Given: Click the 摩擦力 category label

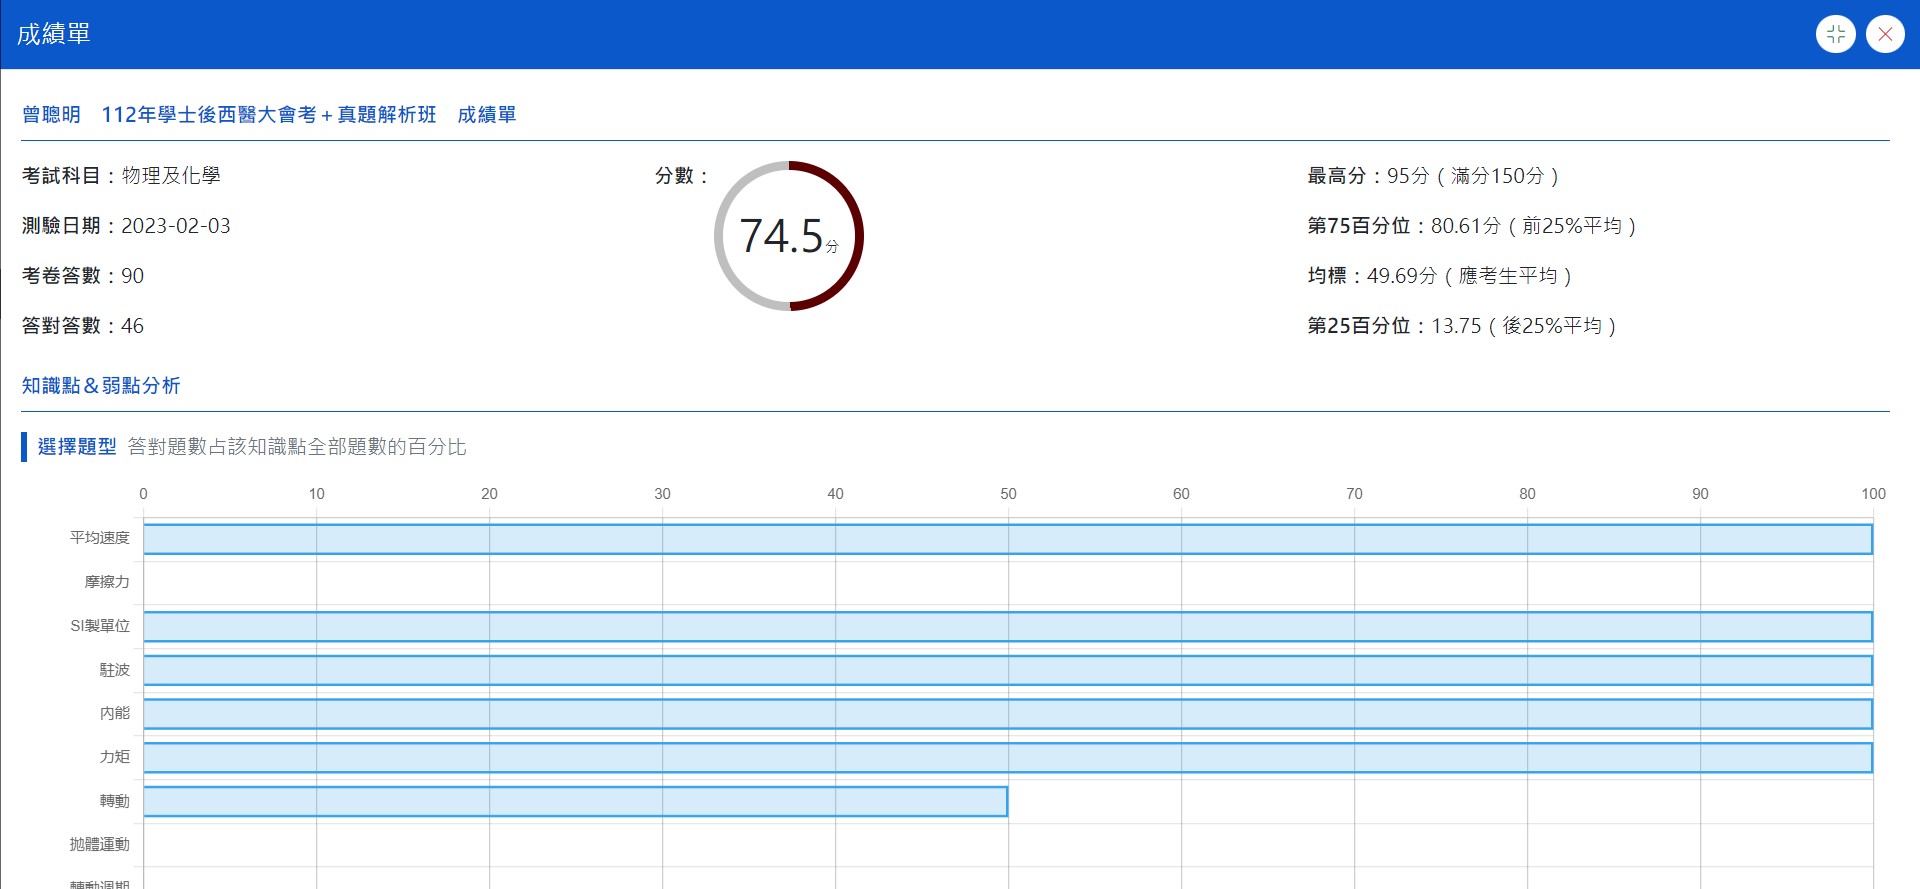Looking at the screenshot, I should [x=107, y=582].
